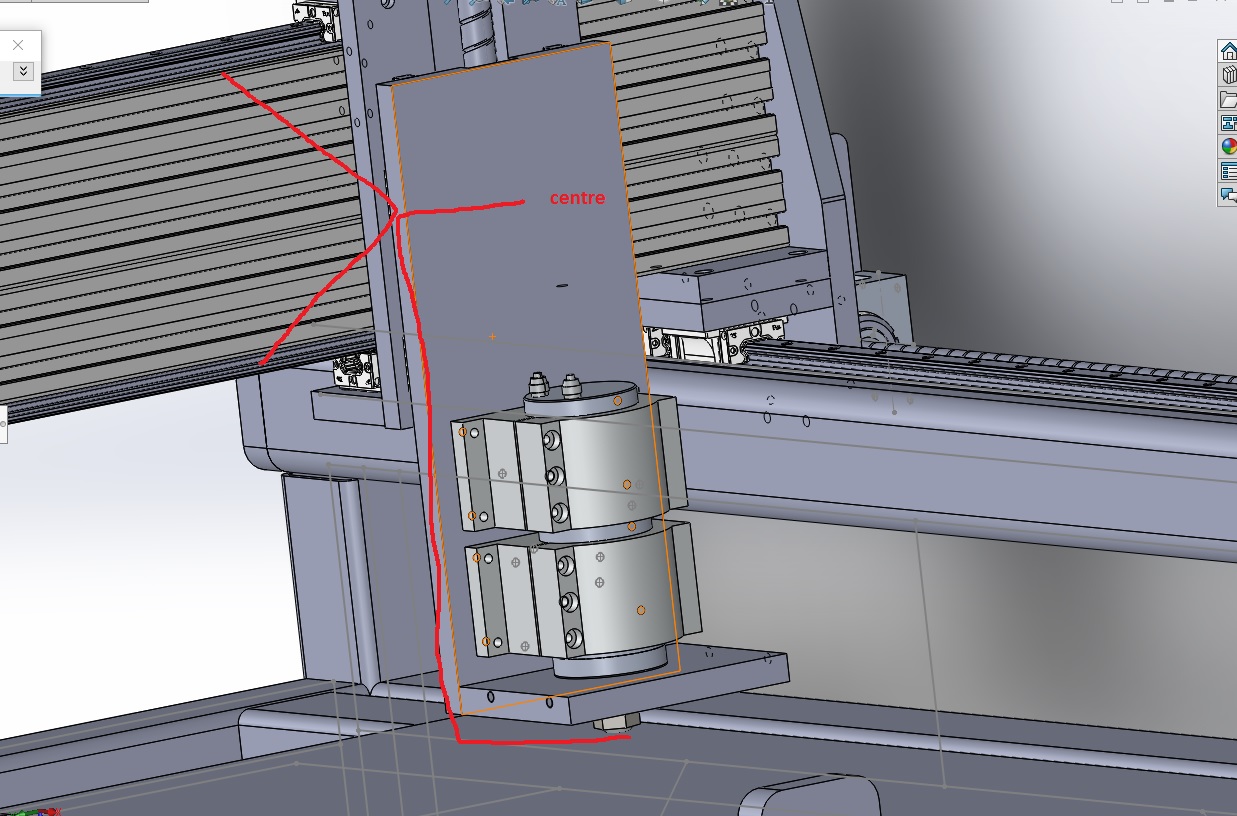Select the small slot hole in the plate
This screenshot has height=816, width=1237.
click(561, 286)
